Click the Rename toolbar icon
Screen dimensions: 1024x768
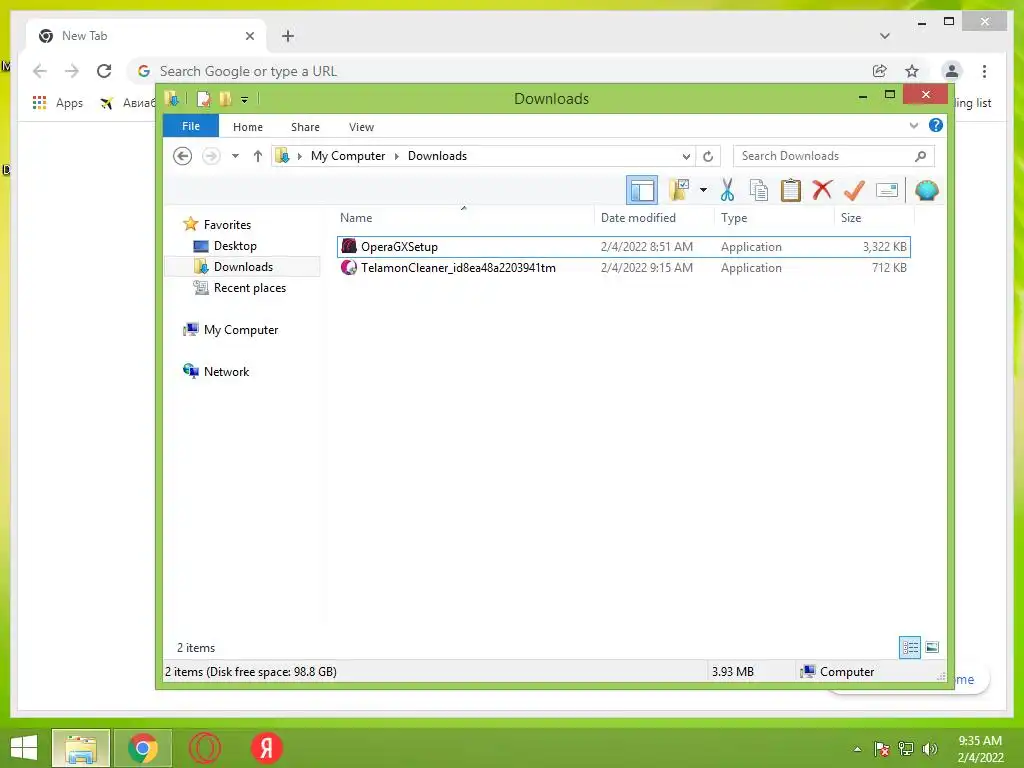click(x=886, y=190)
